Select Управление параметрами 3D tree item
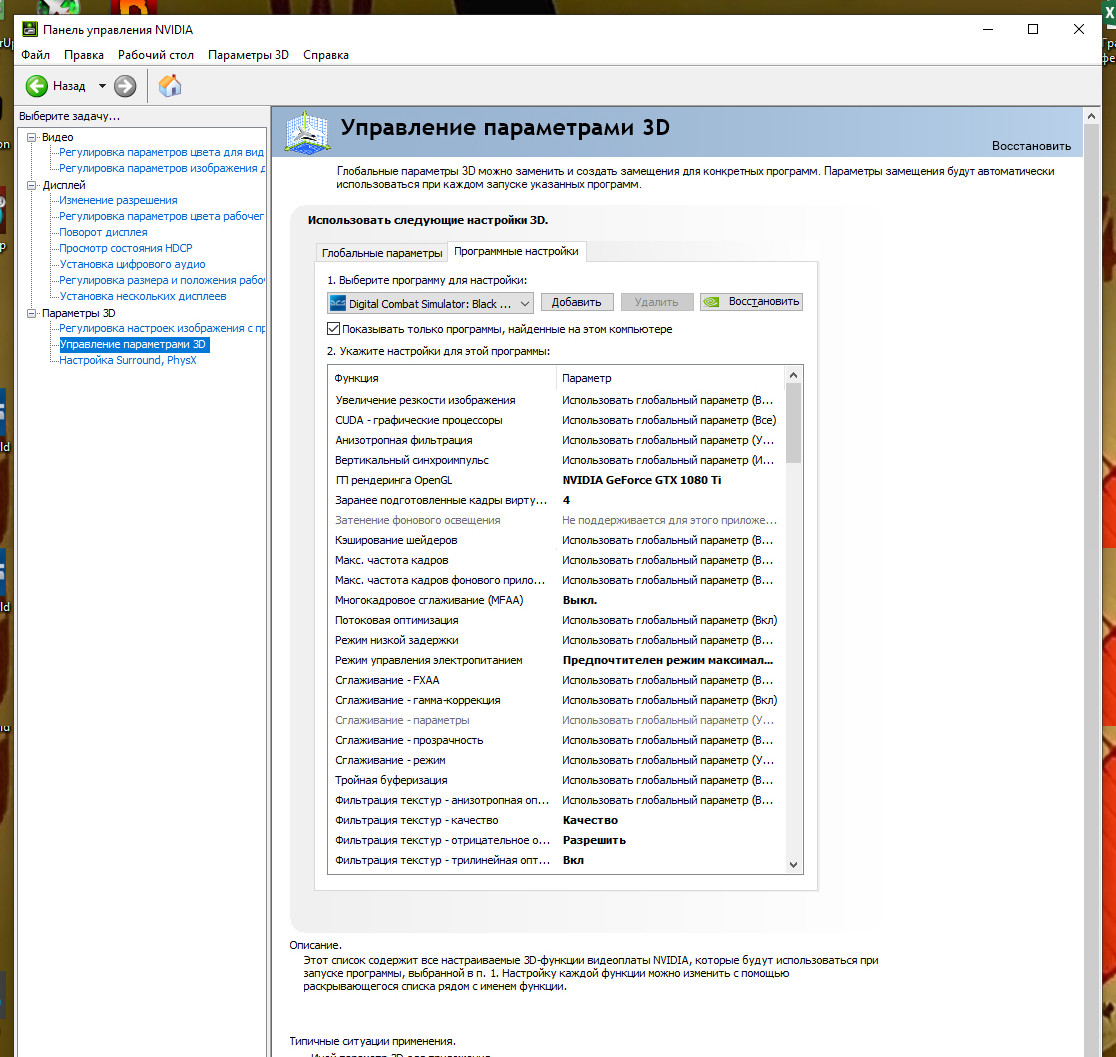1116x1057 pixels. 133,345
